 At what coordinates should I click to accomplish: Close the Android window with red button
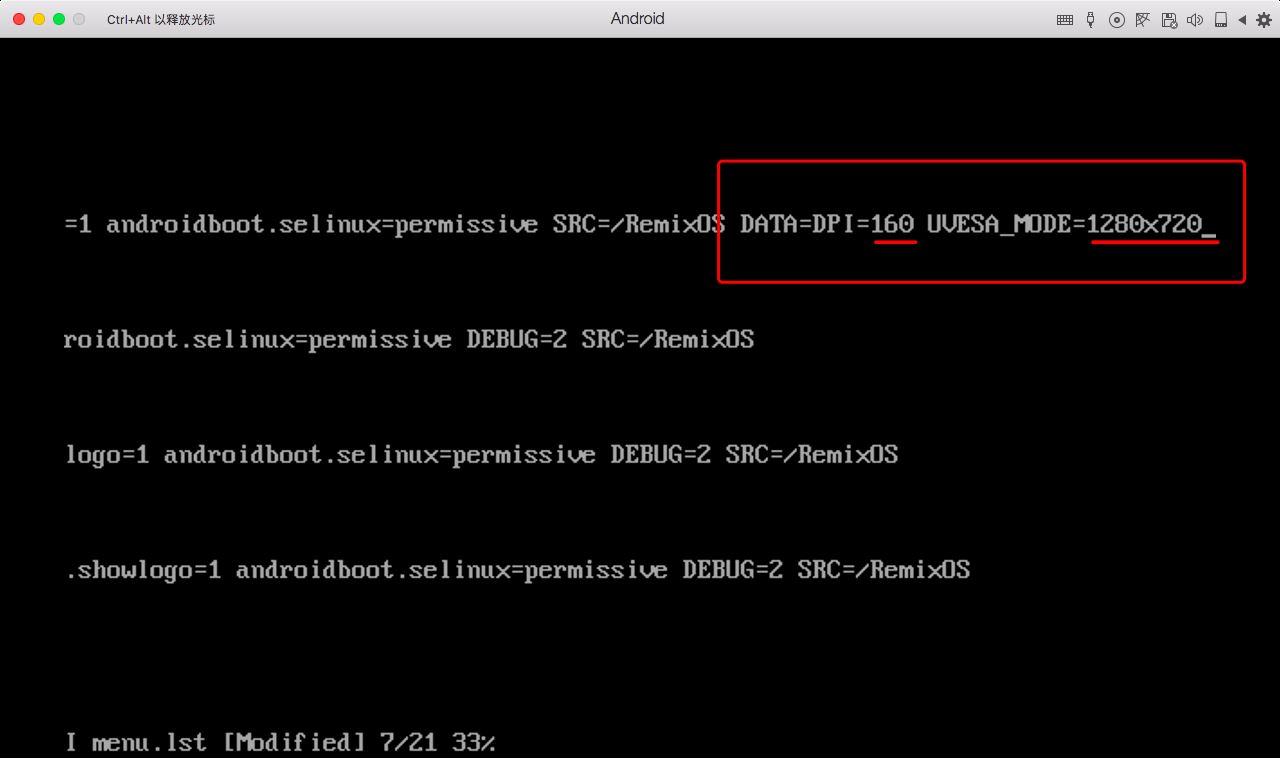tap(19, 19)
